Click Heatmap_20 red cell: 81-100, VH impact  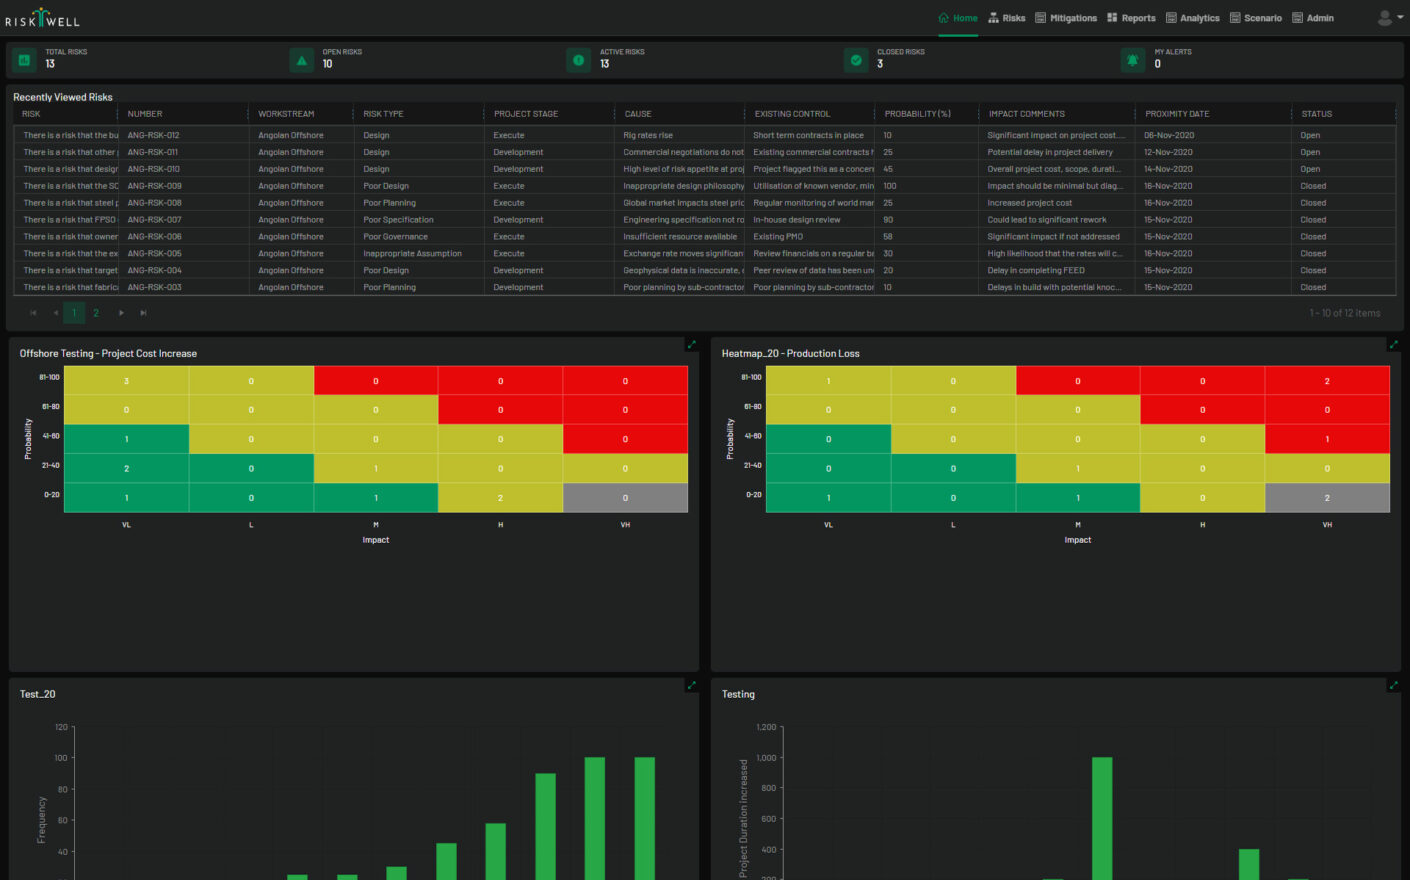[x=1327, y=381]
